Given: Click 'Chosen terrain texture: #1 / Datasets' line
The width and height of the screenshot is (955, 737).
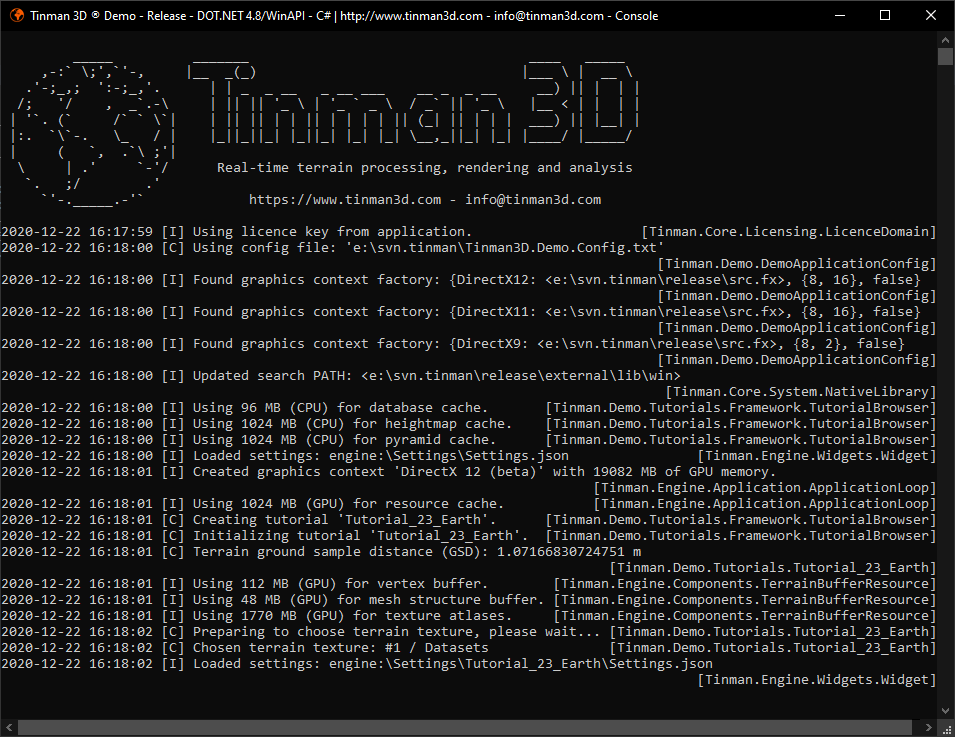Looking at the screenshot, I should pyautogui.click(x=340, y=647).
